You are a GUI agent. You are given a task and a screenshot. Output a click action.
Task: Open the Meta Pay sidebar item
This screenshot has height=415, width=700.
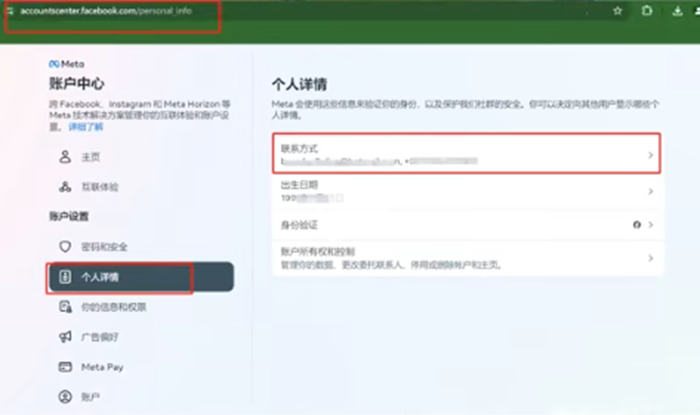(x=141, y=367)
